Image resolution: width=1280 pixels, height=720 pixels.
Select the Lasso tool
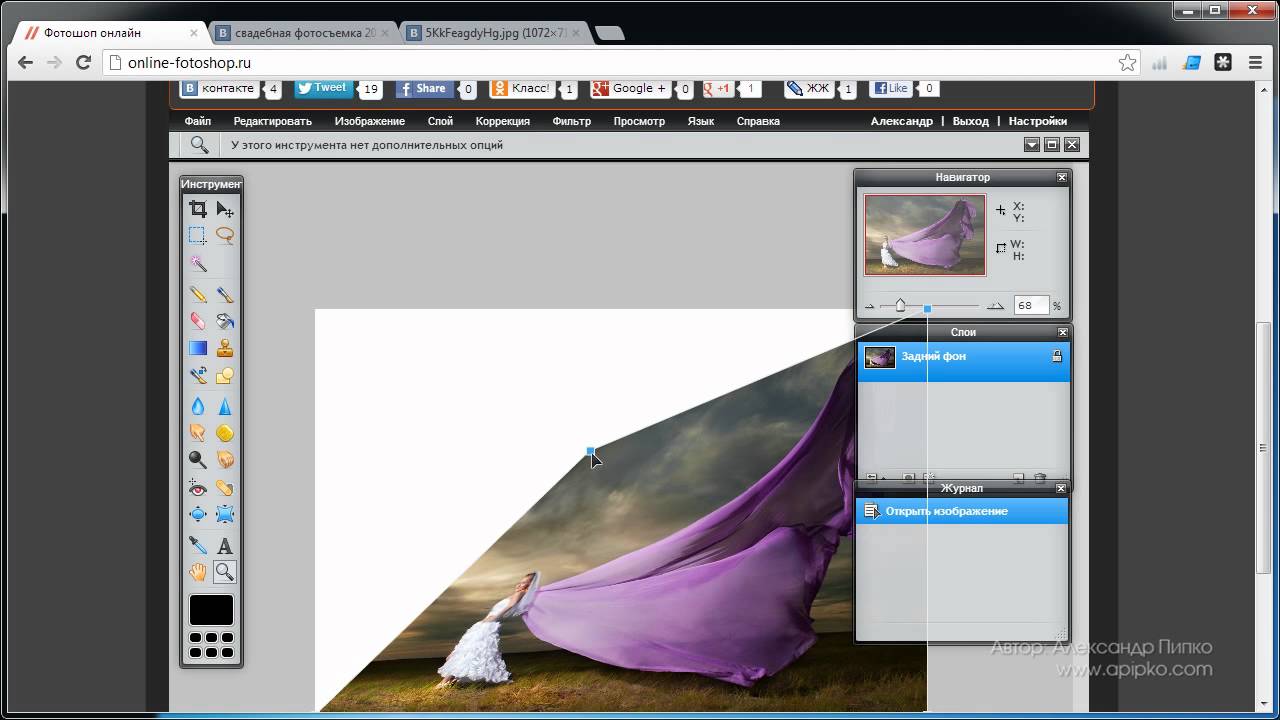point(225,236)
